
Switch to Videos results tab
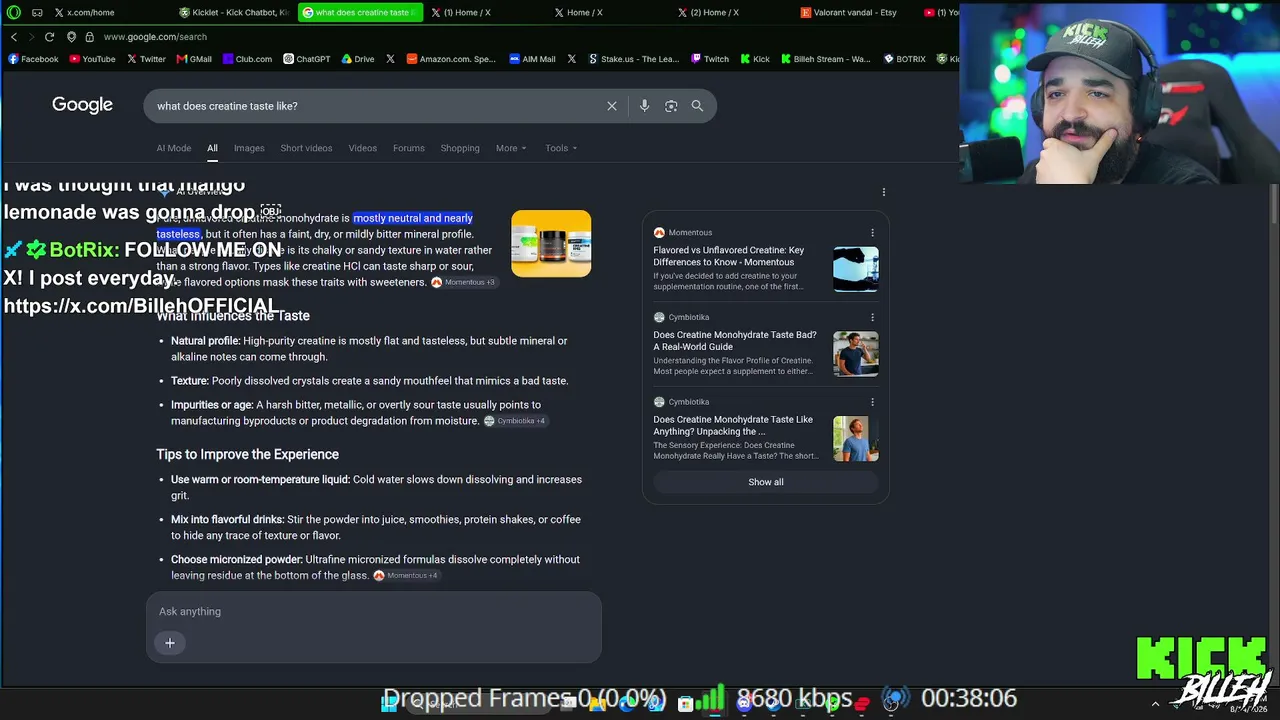[362, 148]
